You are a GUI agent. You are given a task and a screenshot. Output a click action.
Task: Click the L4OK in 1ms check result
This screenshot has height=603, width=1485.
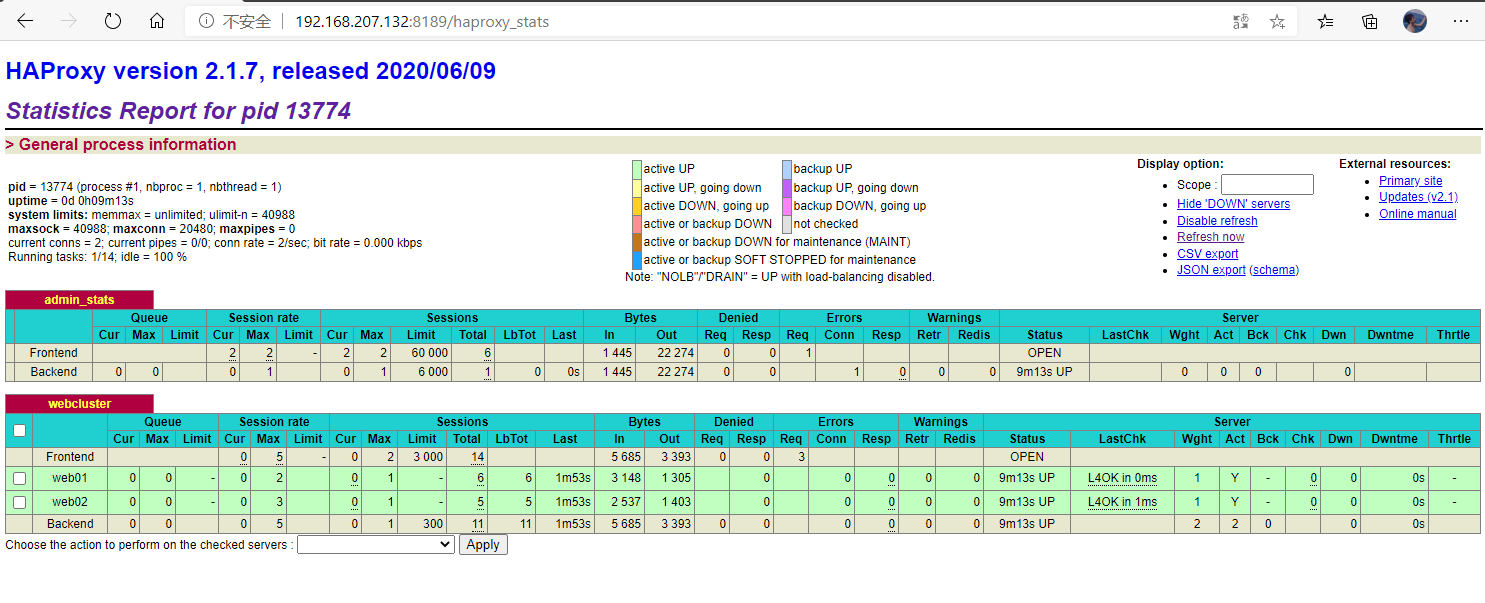1122,501
